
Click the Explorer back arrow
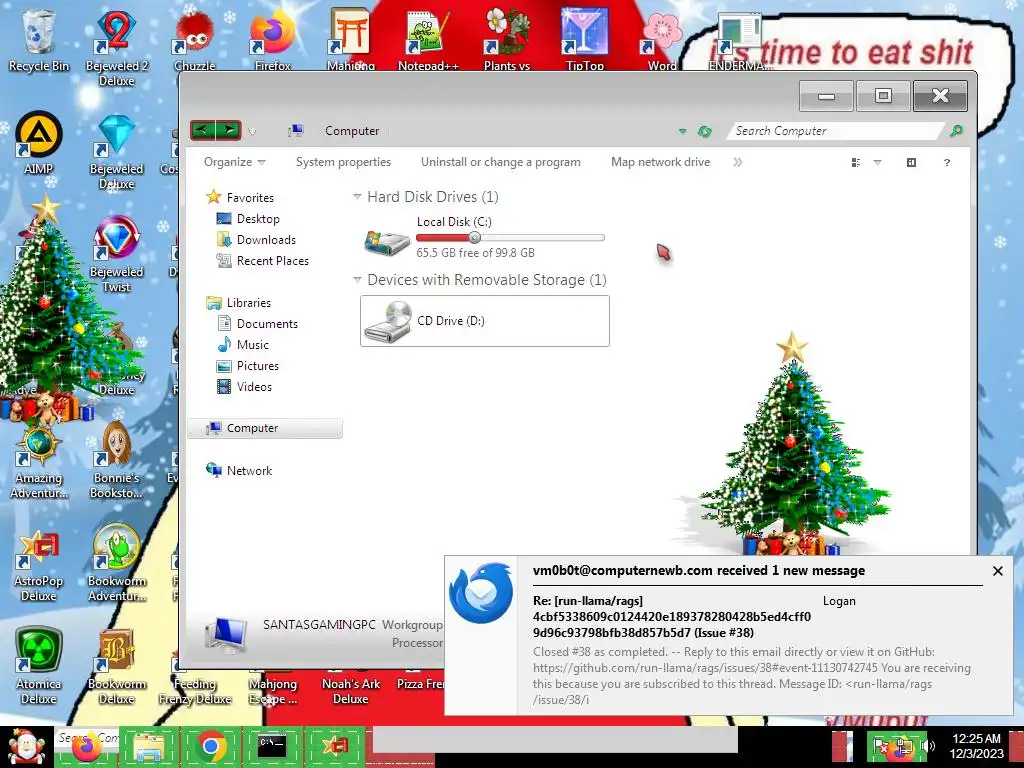click(x=202, y=131)
